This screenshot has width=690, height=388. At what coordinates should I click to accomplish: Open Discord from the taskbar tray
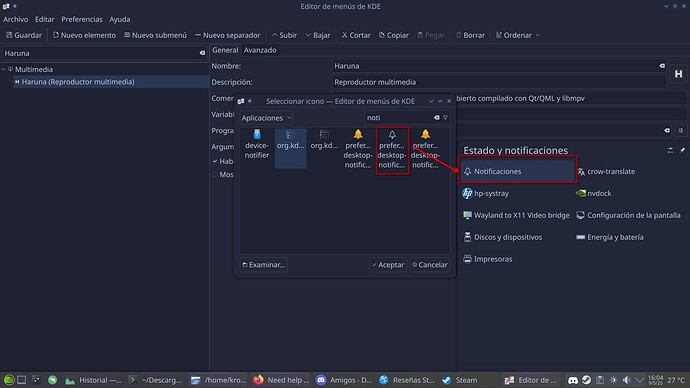coord(573,380)
